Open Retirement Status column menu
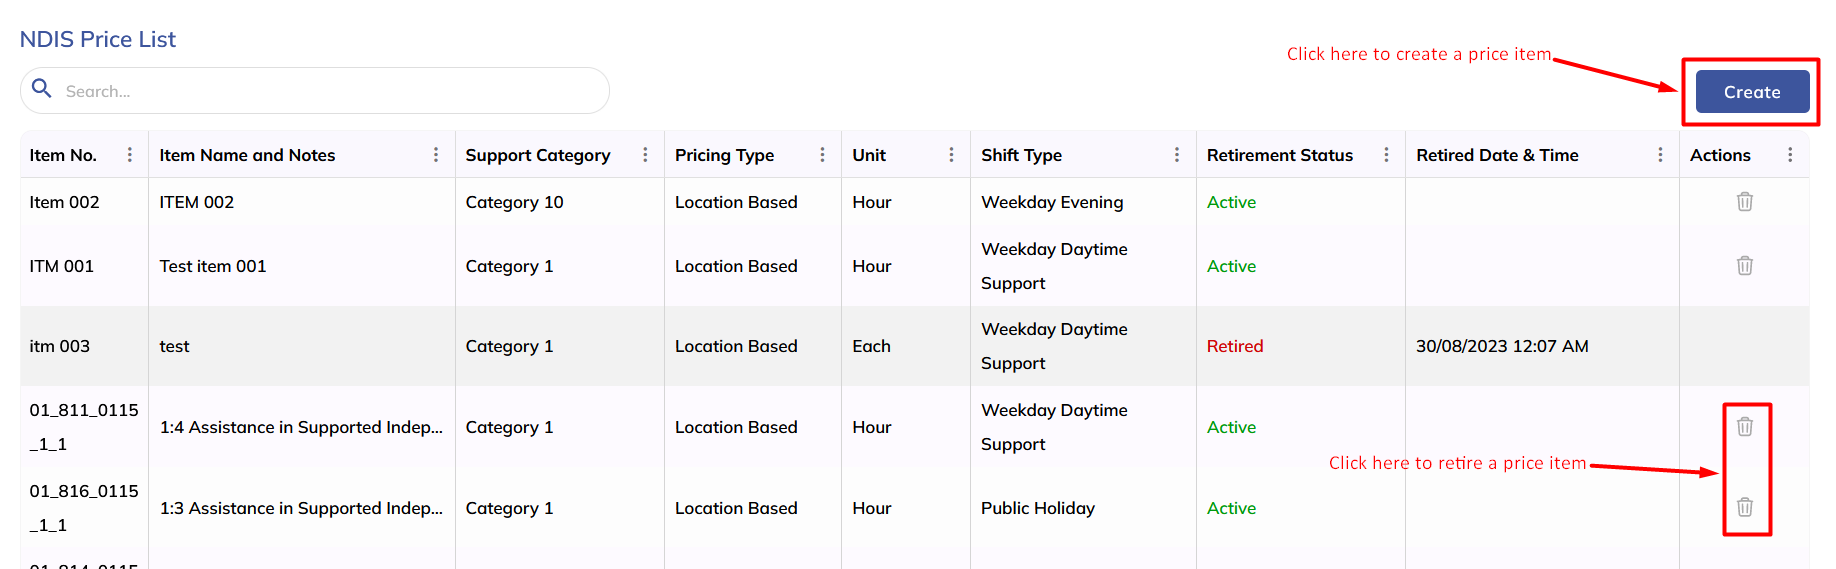 1386,155
